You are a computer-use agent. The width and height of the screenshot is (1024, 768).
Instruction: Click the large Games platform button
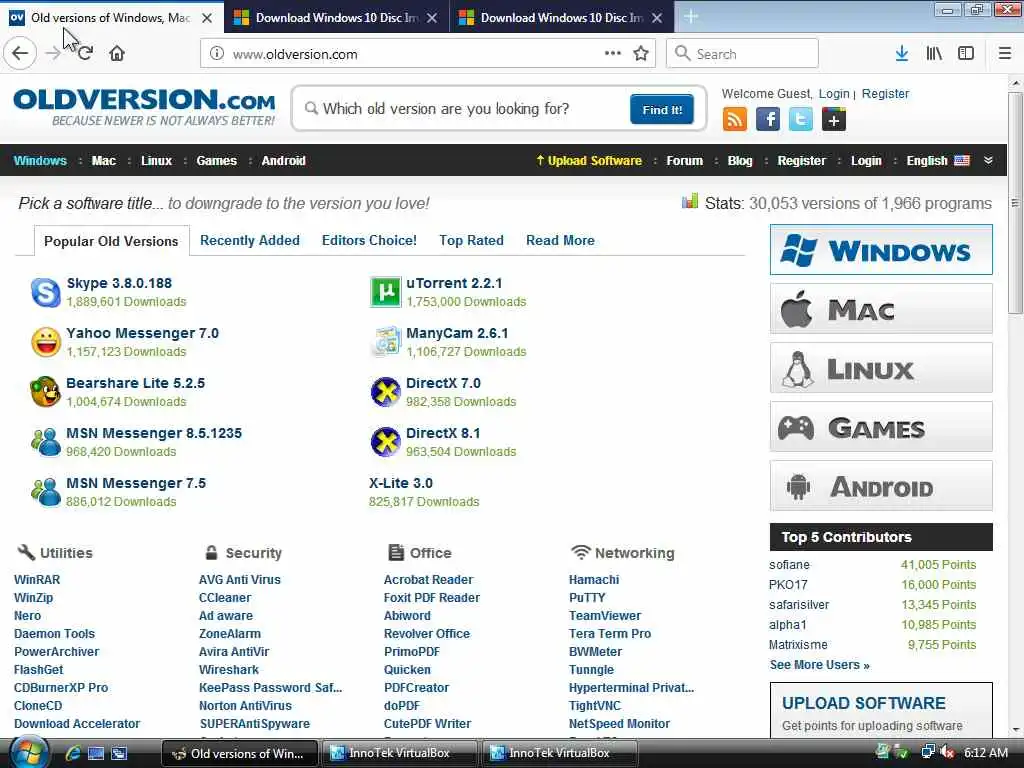[881, 427]
